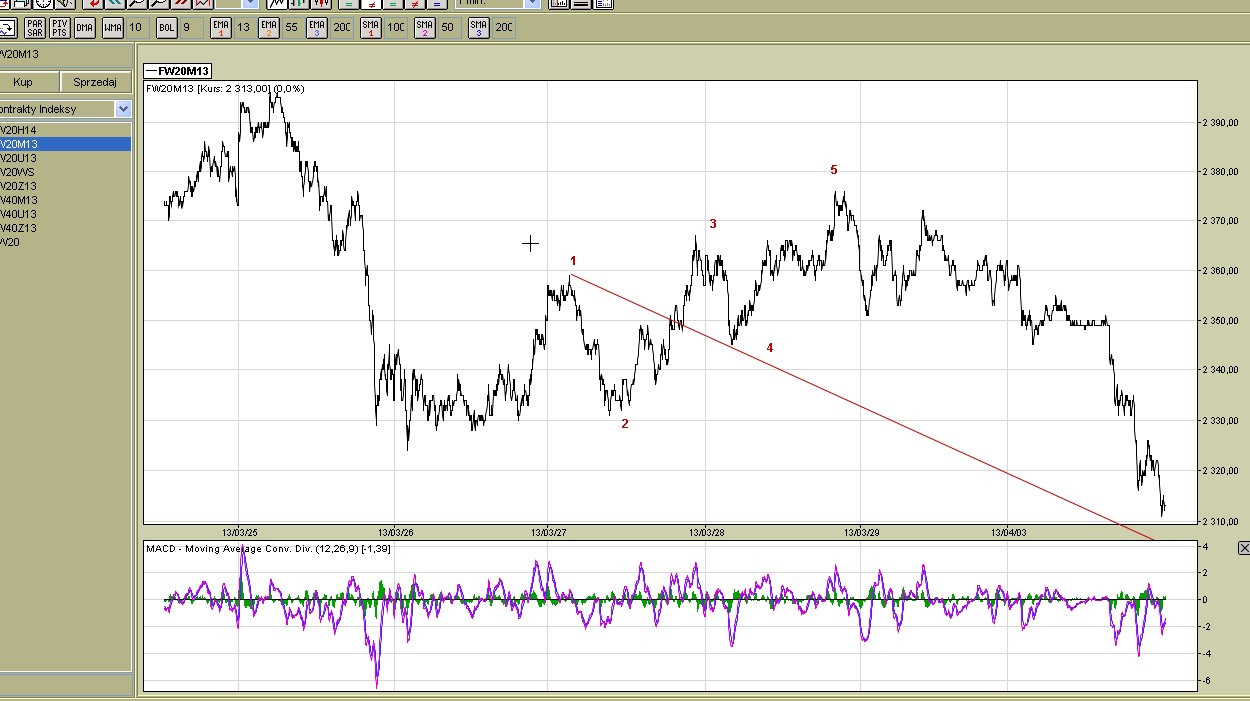This screenshot has width=1250, height=701.
Task: Edit the WMA period field showing 10
Action: point(136,28)
